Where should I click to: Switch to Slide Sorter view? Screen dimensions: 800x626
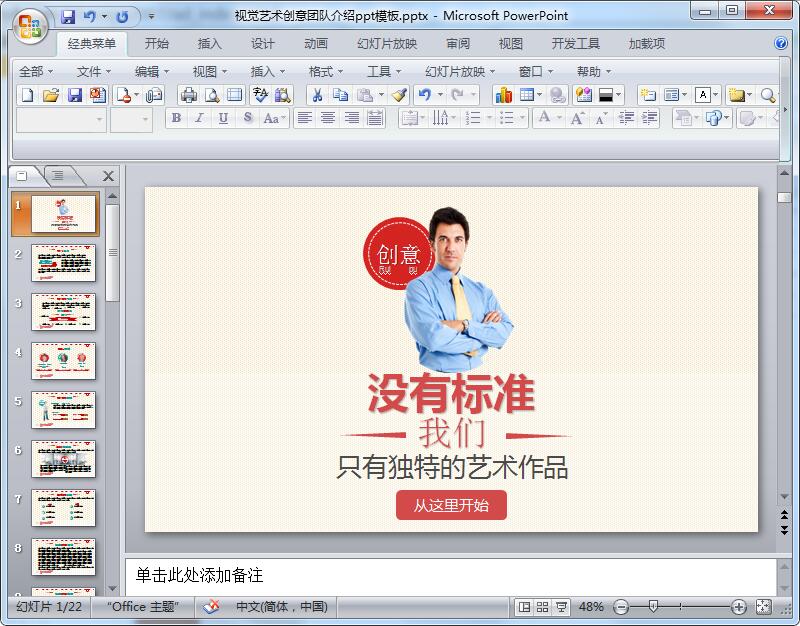(542, 607)
